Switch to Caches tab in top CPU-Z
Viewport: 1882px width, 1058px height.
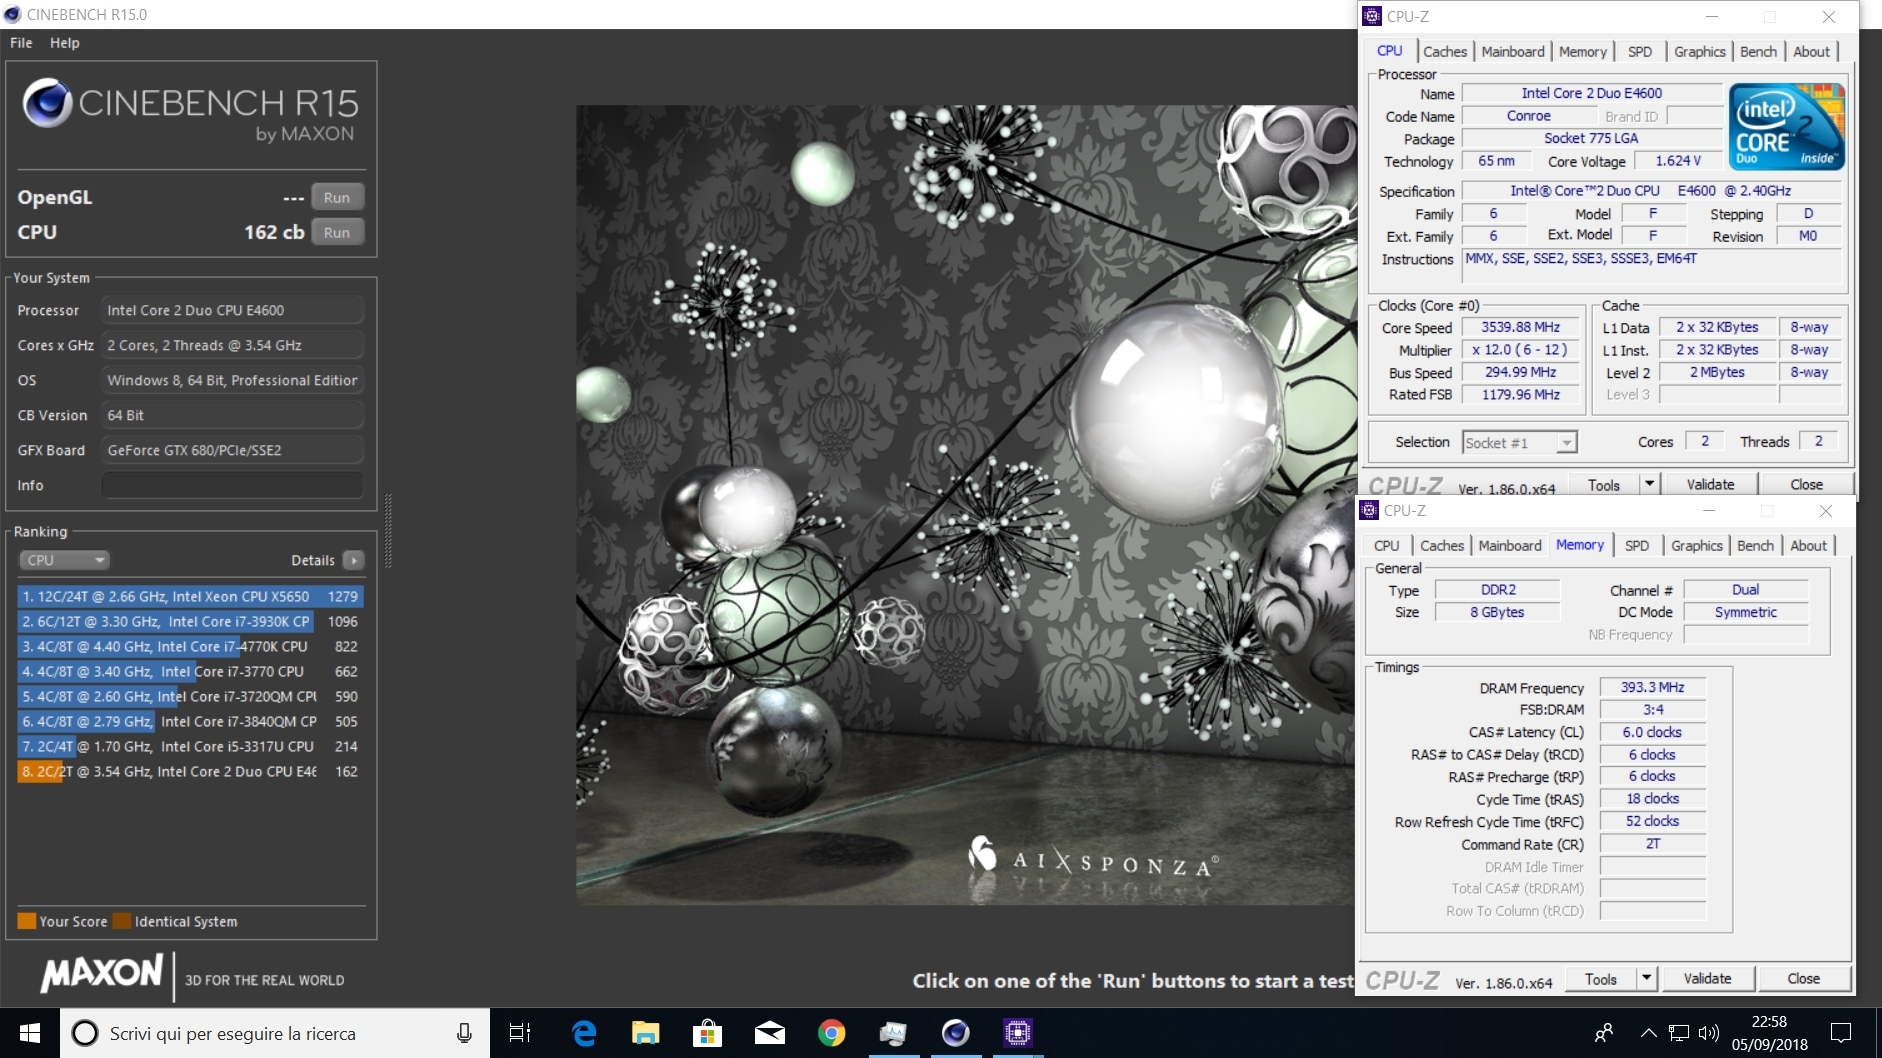[1445, 52]
